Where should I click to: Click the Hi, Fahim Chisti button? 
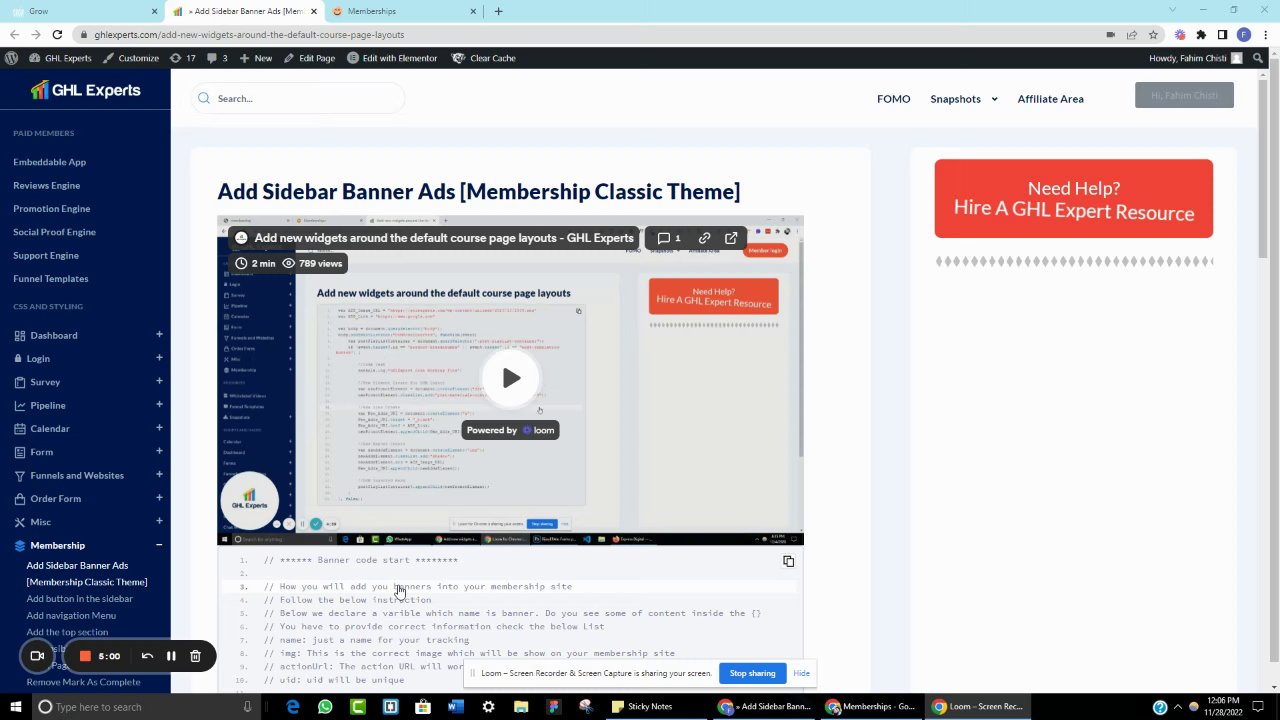coord(1184,96)
